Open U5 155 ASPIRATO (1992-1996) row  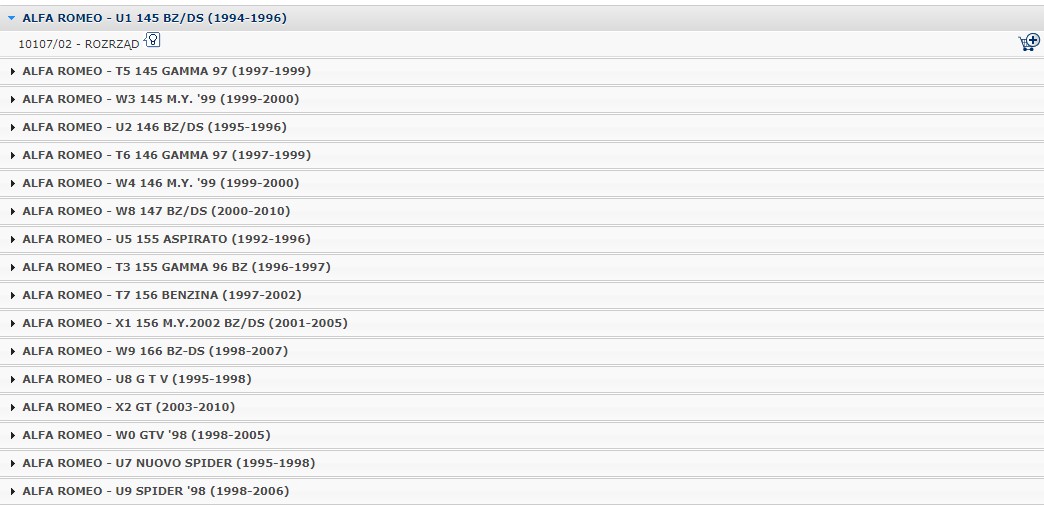(x=522, y=239)
